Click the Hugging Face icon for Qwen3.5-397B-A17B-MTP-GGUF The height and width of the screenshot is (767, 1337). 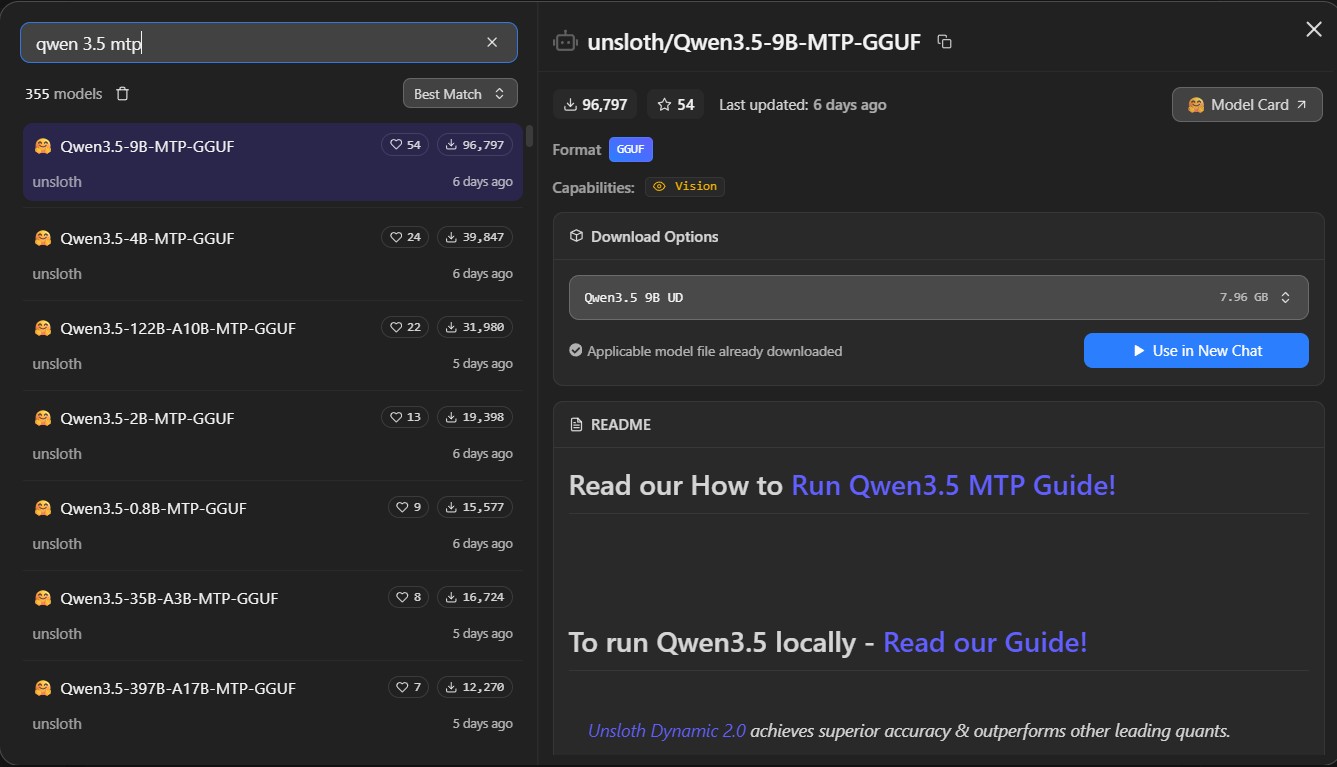pyautogui.click(x=43, y=688)
